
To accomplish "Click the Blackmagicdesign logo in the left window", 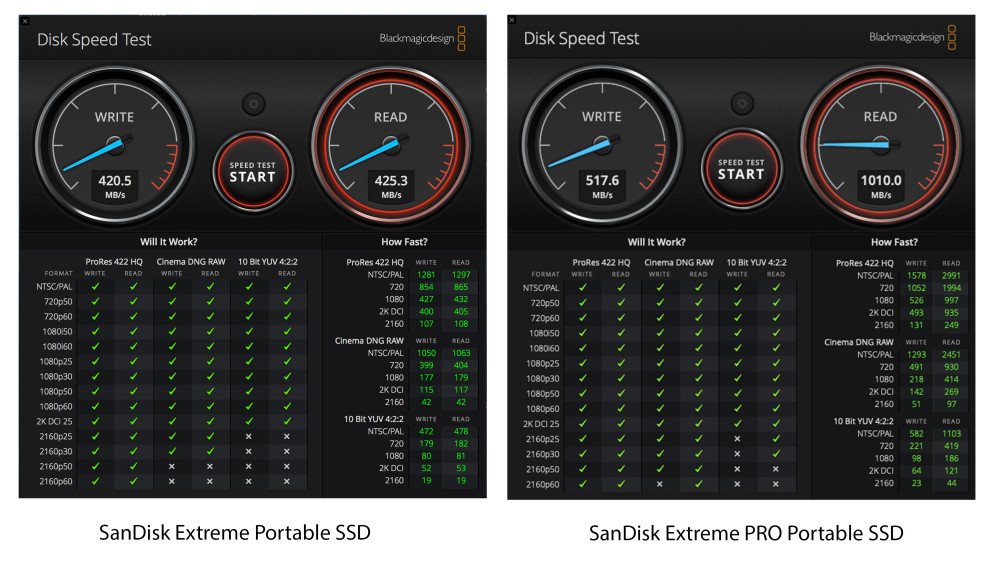I will pyautogui.click(x=422, y=38).
